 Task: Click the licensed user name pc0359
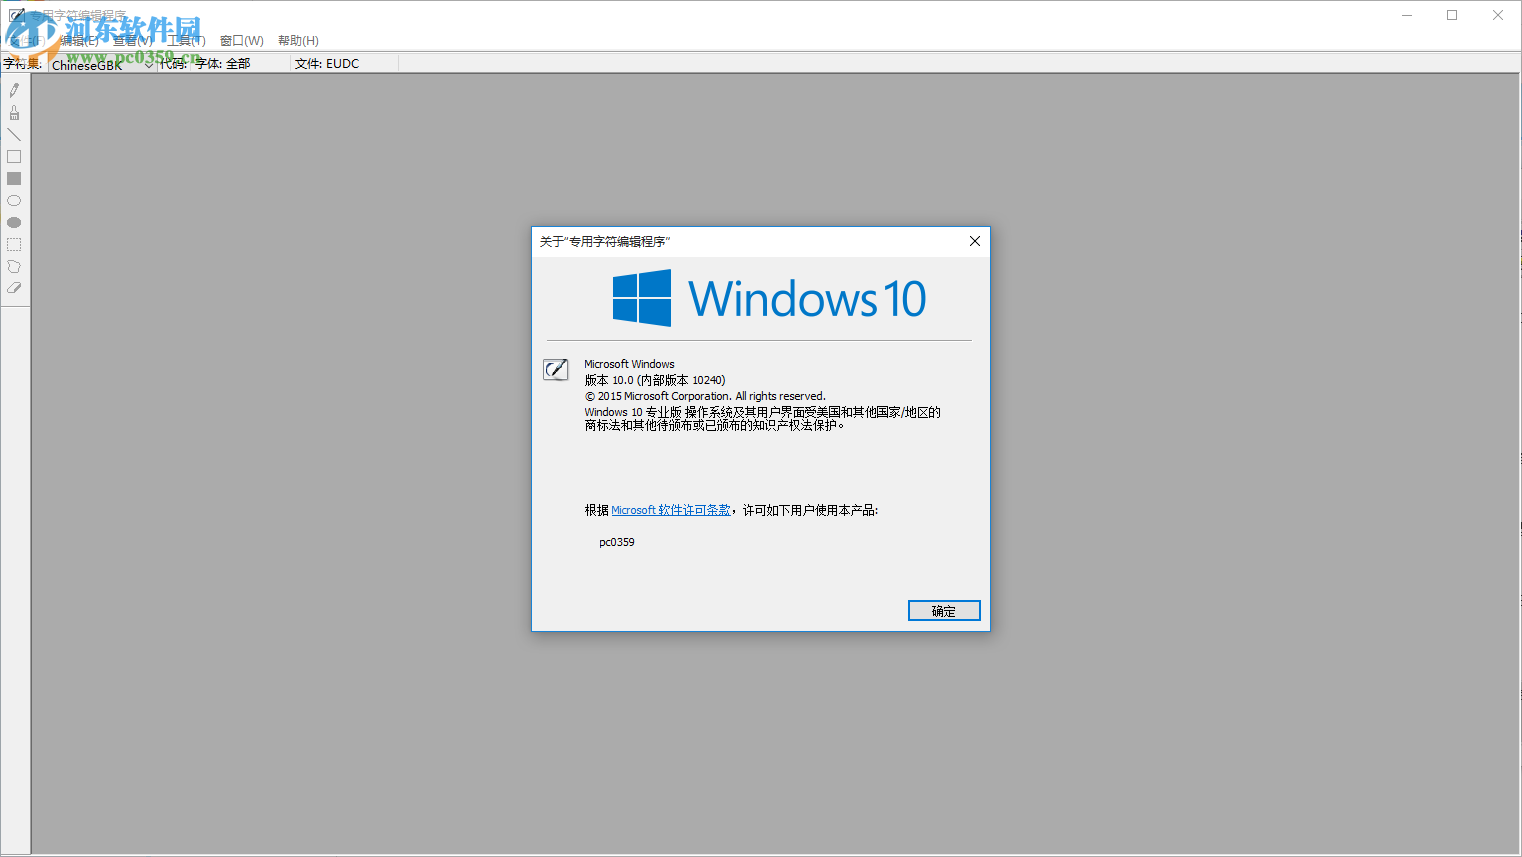[x=617, y=542]
